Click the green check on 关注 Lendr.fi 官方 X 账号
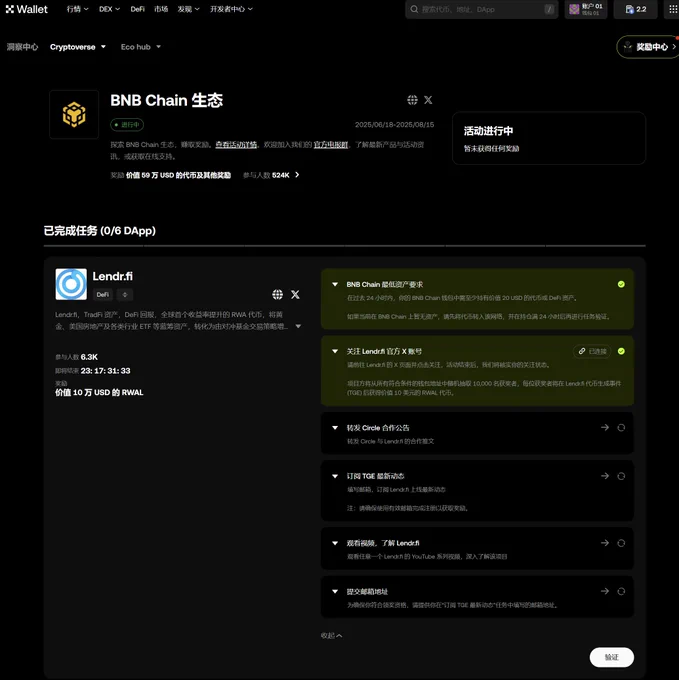Viewport: 679px width, 680px height. pos(621,351)
